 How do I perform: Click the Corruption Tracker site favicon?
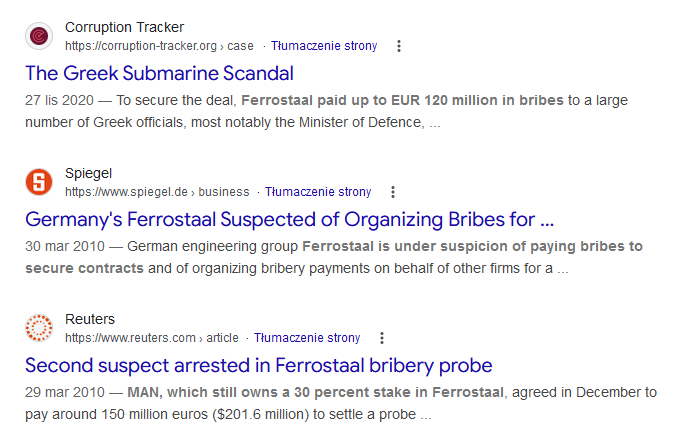(39, 36)
